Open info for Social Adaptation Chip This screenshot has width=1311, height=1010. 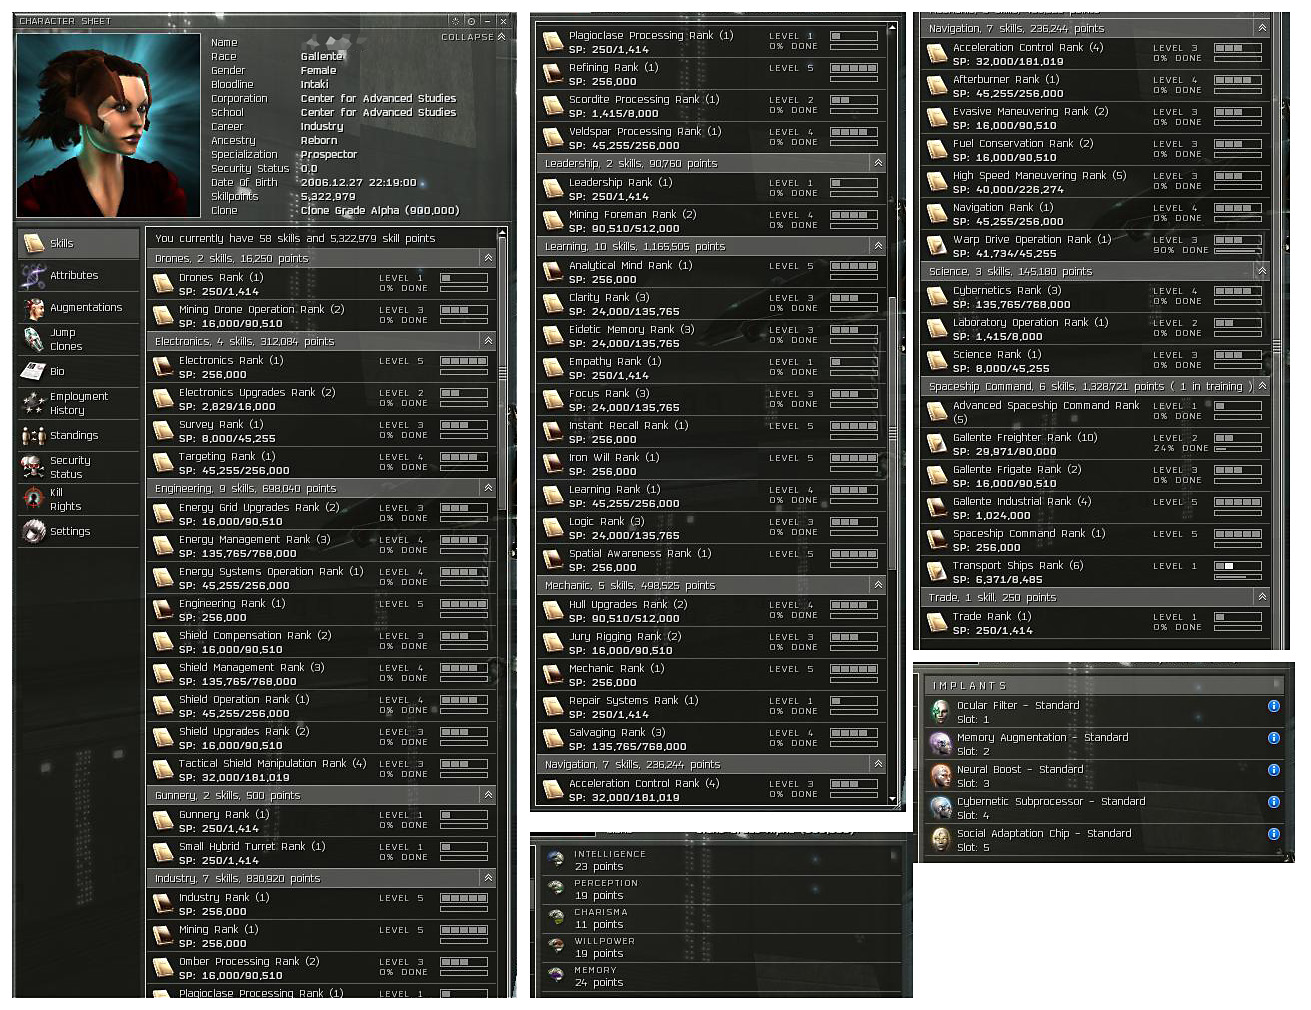[x=1273, y=834]
